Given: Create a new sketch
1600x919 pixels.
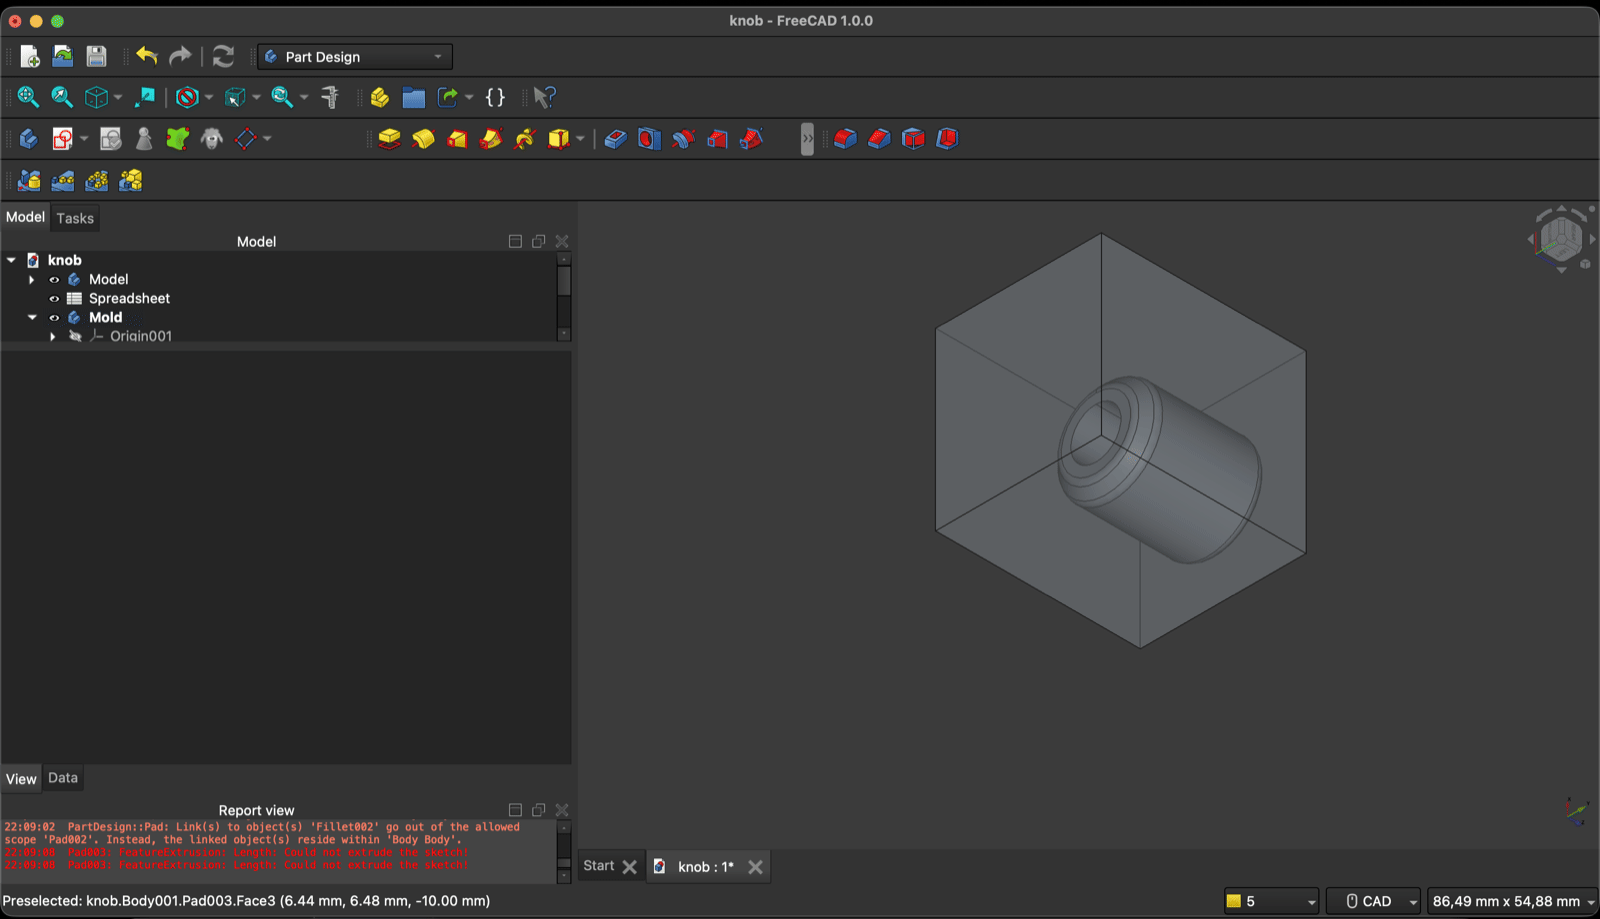Looking at the screenshot, I should (63, 139).
